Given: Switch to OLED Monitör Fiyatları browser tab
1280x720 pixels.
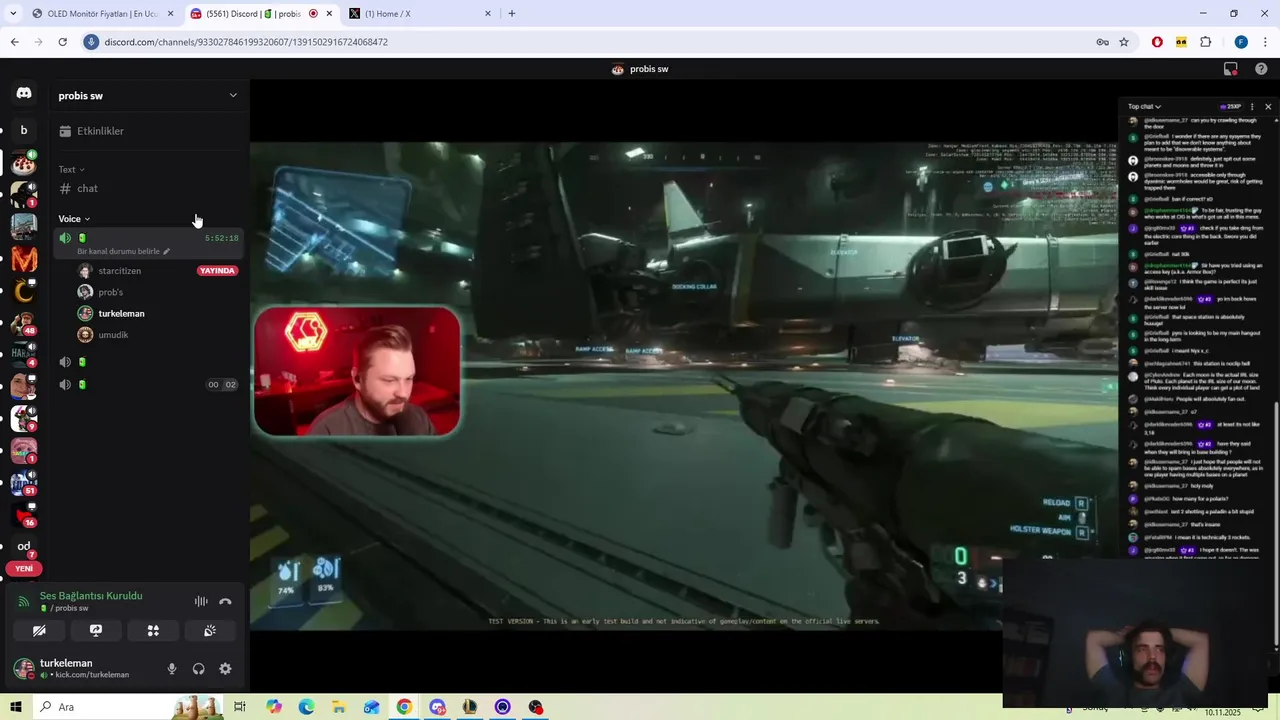Looking at the screenshot, I should click(x=102, y=14).
